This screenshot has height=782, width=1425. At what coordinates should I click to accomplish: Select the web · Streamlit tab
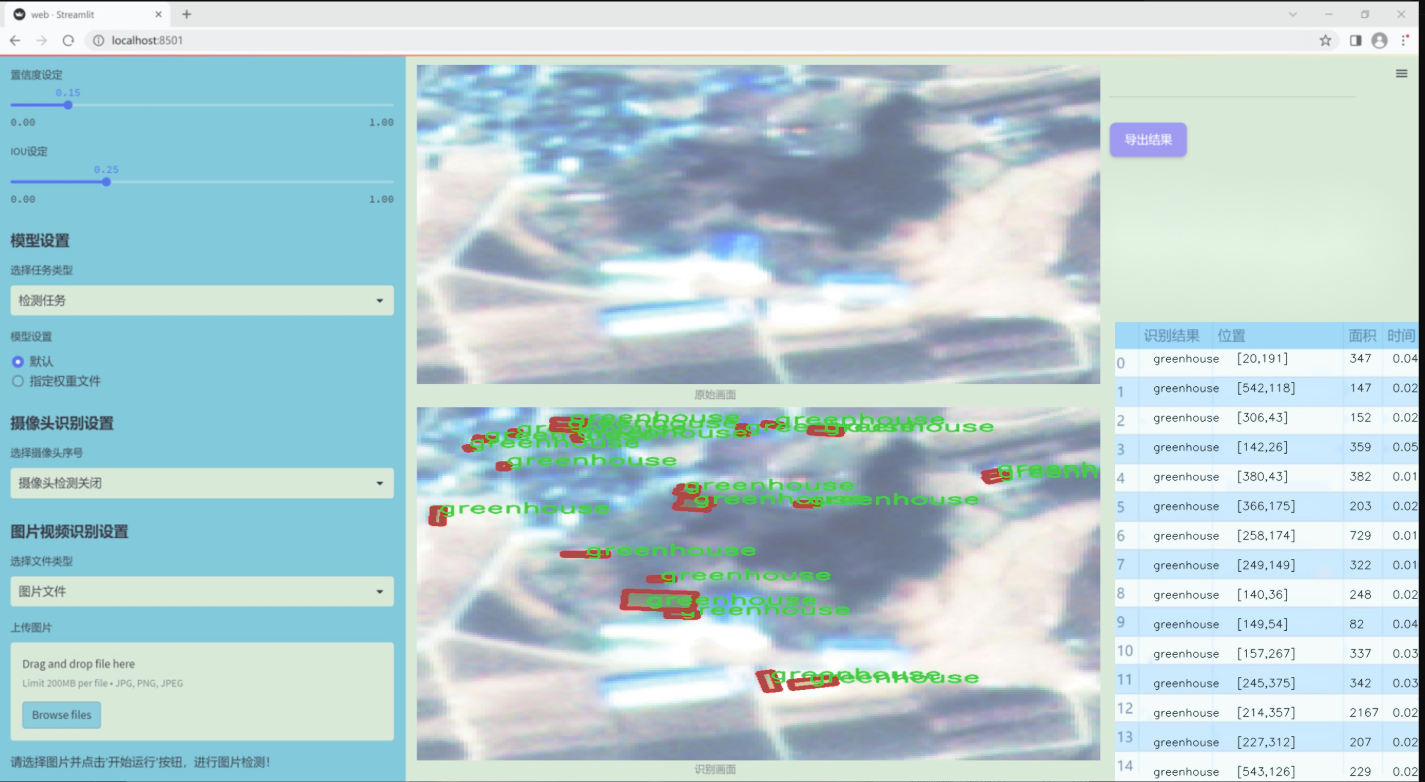pyautogui.click(x=88, y=14)
